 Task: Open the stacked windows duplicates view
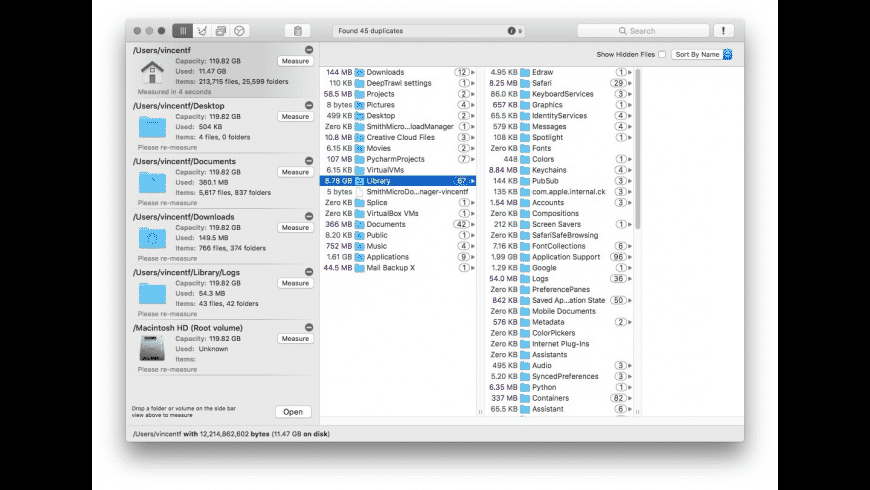(221, 31)
